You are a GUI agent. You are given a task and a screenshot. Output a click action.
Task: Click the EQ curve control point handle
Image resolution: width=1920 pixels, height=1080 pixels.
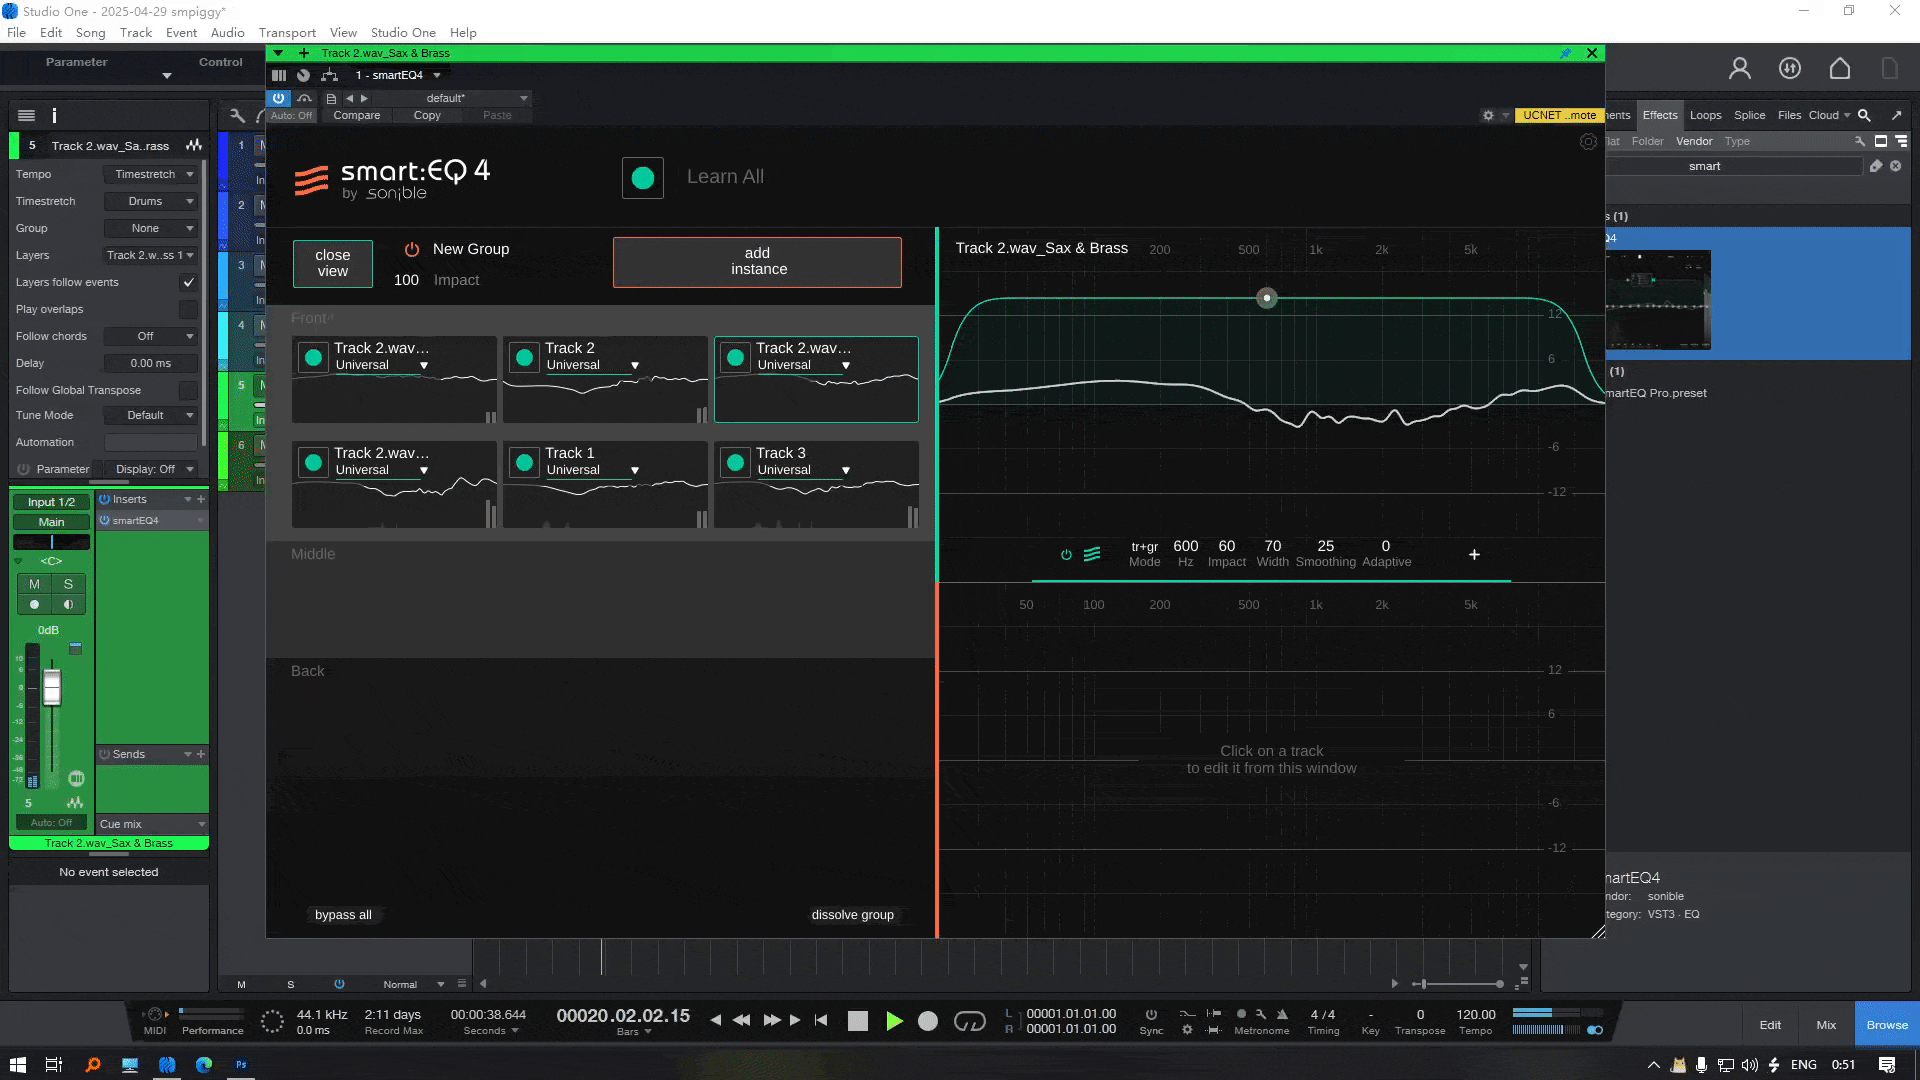[1267, 298]
